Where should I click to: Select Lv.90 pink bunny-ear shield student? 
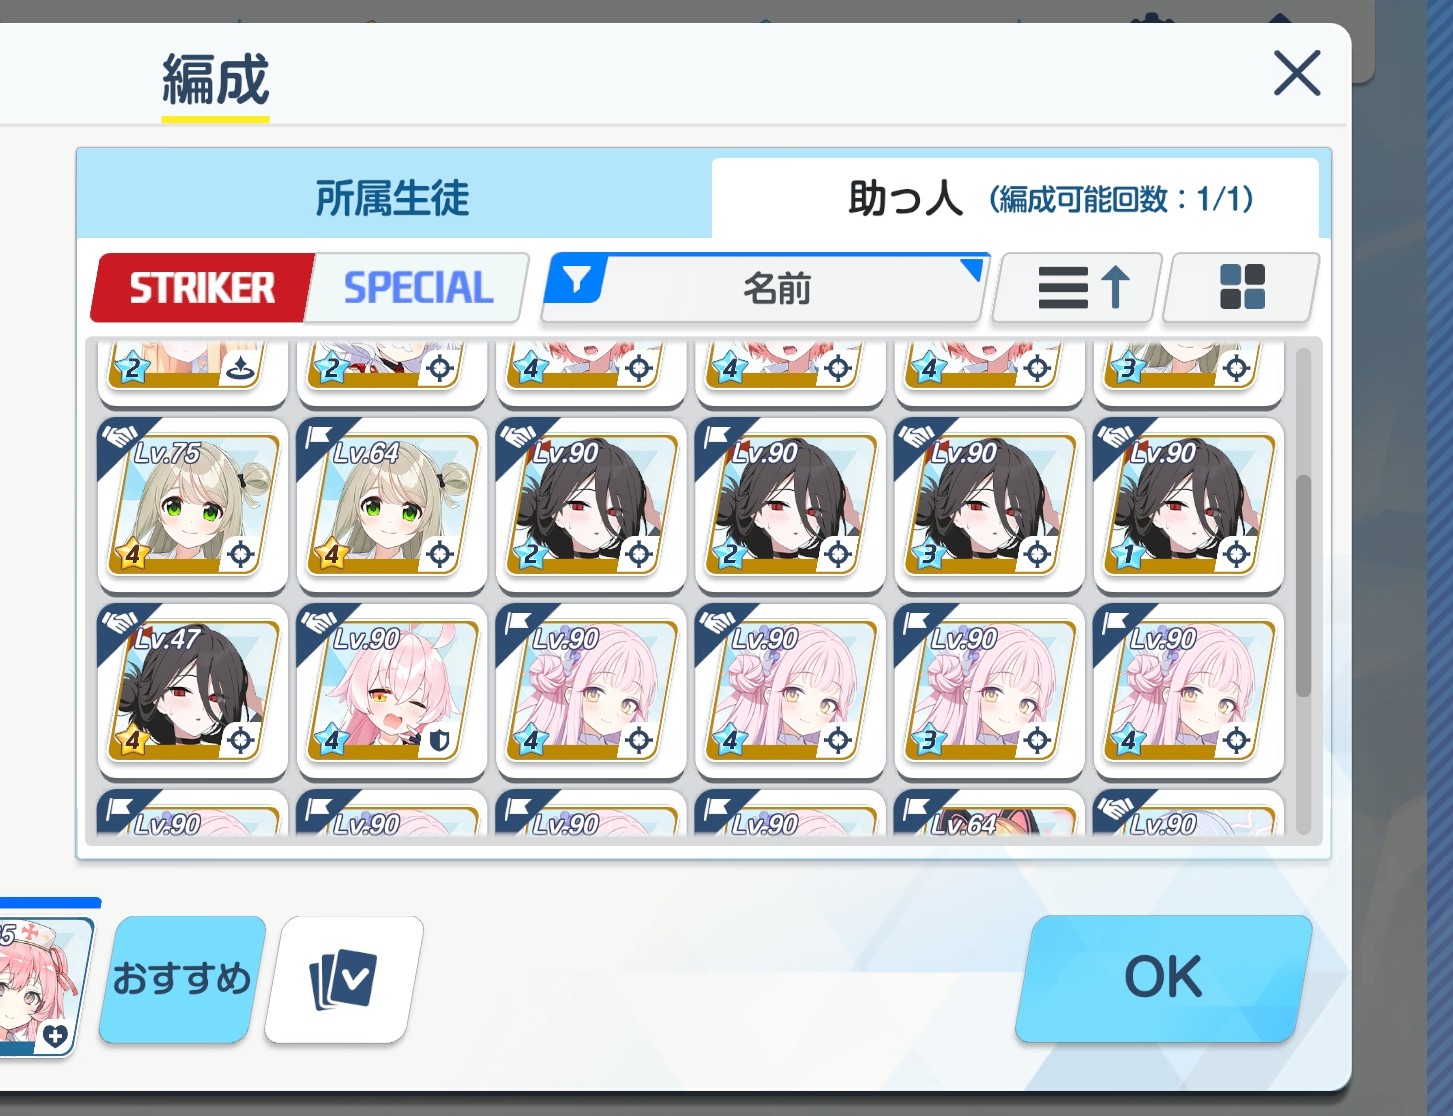391,692
